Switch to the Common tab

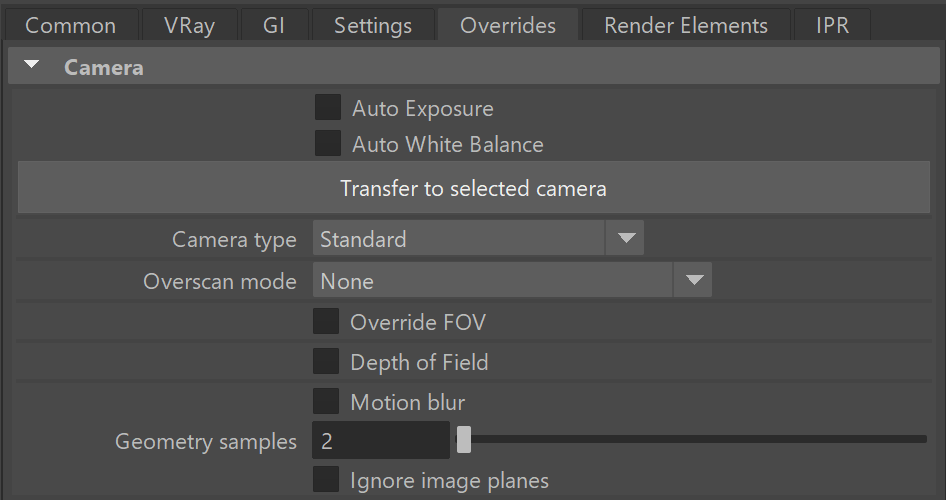[x=71, y=25]
